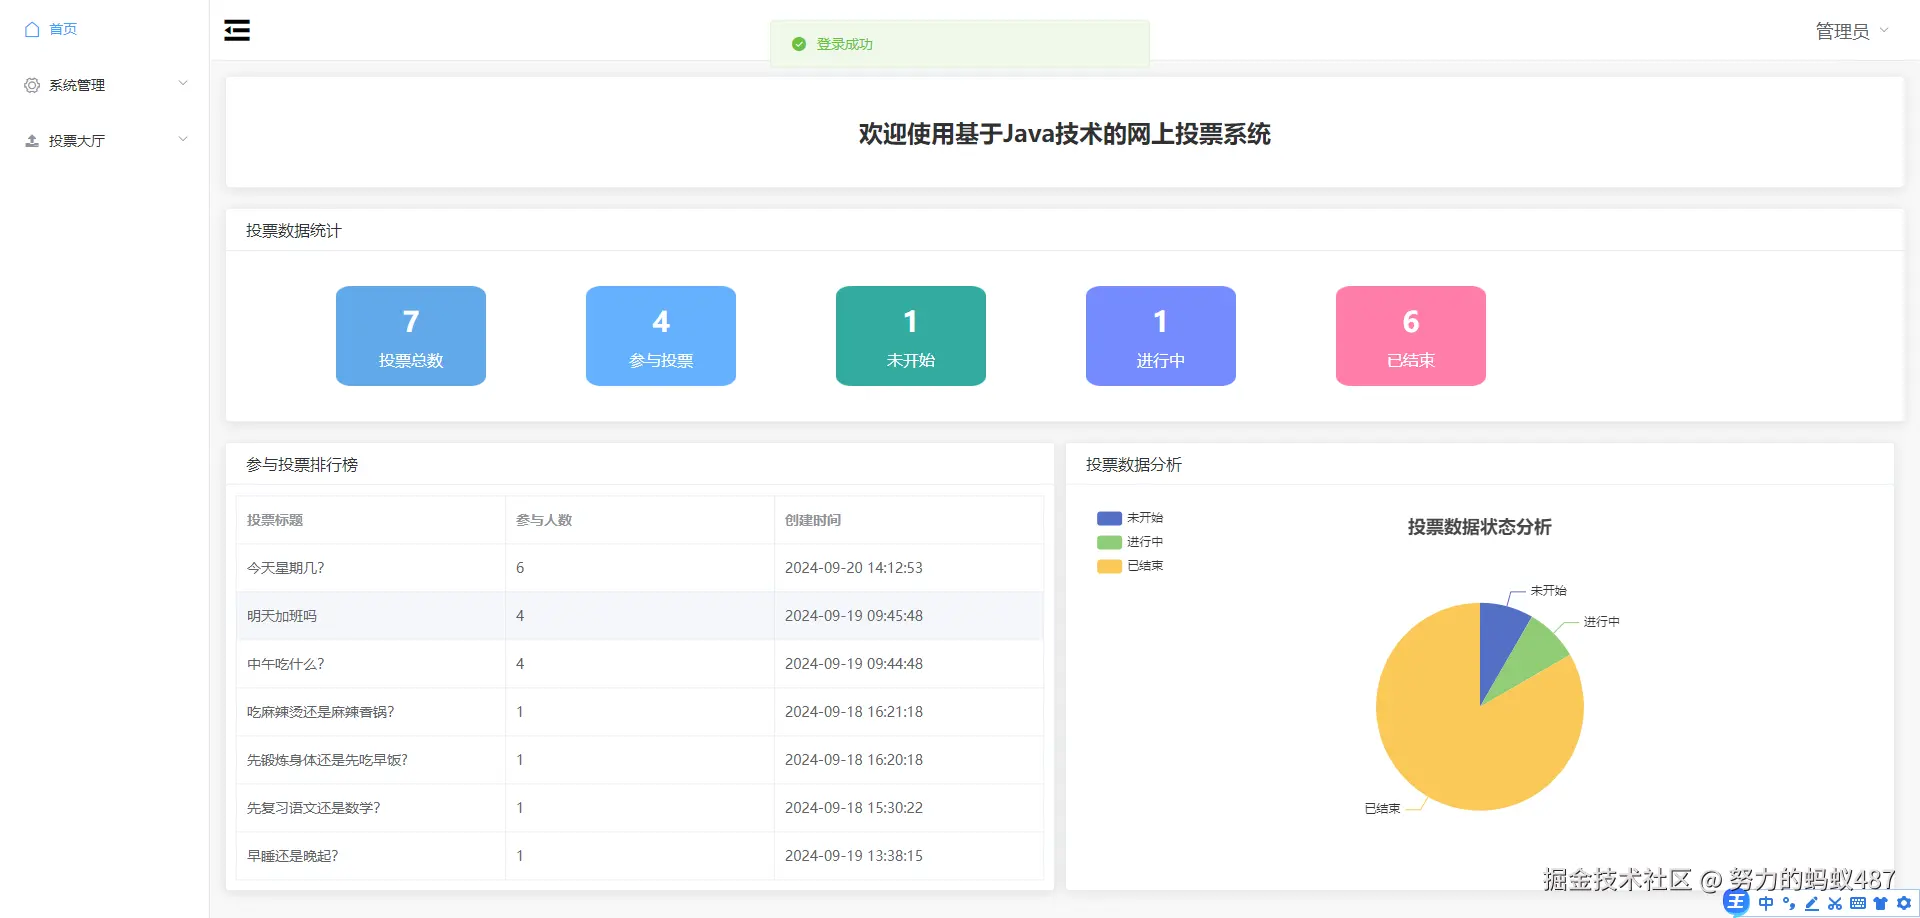Select the 先锻炼身体还是先吃早饭? row title

pos(328,760)
